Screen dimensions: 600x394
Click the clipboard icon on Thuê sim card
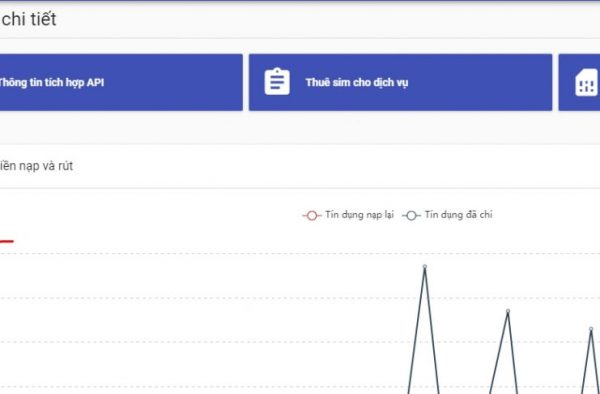coord(277,81)
